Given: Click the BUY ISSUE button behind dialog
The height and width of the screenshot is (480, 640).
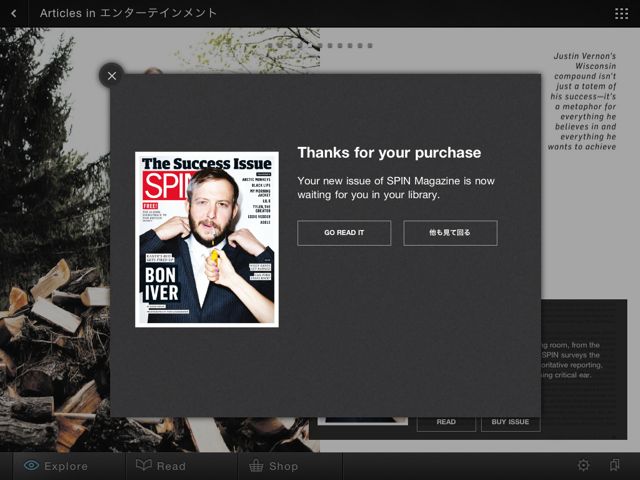Looking at the screenshot, I should coord(511,424).
